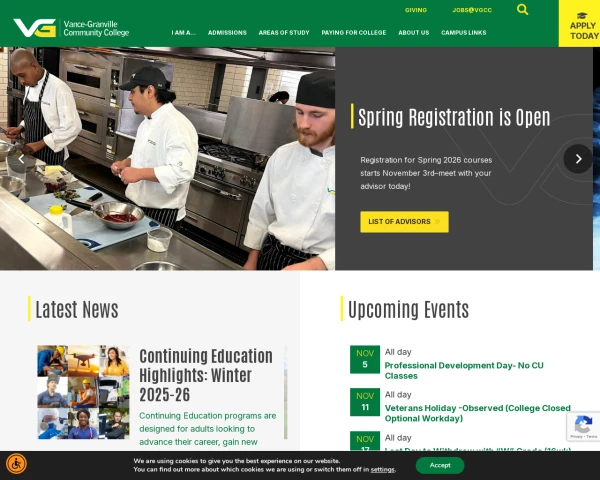Accept the cookies notice
The image size is (600, 480).
[x=440, y=465]
